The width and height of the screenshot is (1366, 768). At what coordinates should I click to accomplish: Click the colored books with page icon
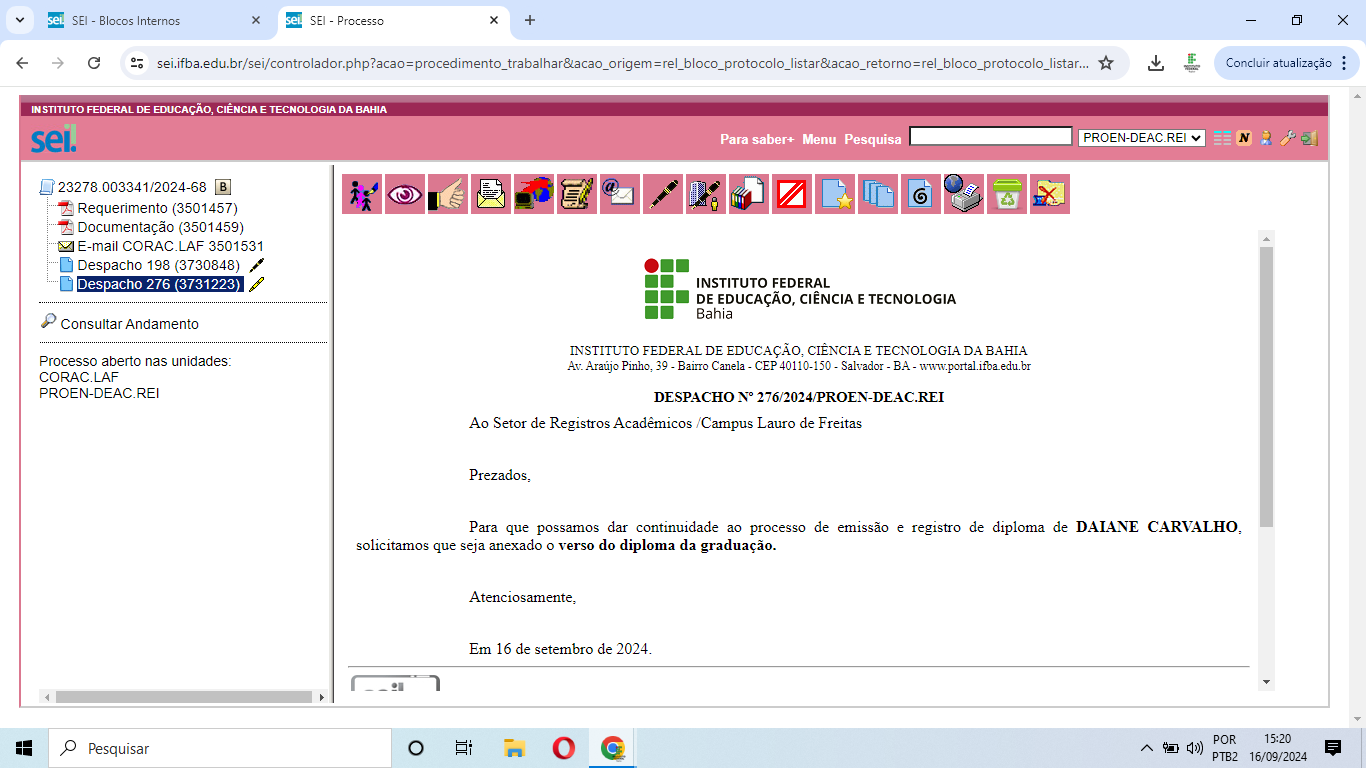[749, 194]
